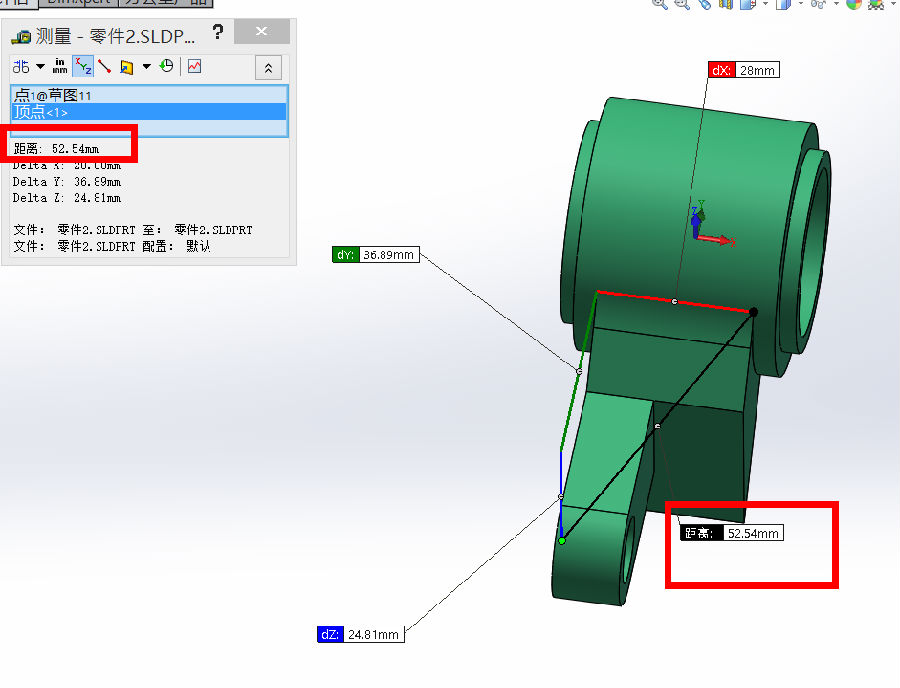This screenshot has height=688, width=900.
Task: Open the Measurement History icon
Action: 166,67
